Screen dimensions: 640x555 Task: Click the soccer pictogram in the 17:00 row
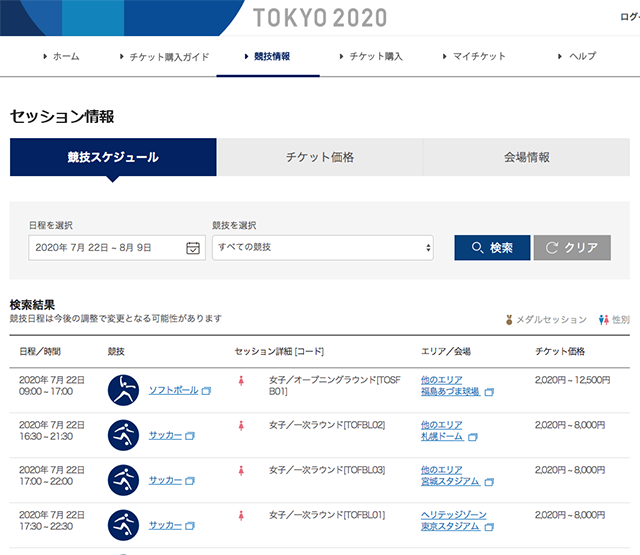[x=123, y=480]
